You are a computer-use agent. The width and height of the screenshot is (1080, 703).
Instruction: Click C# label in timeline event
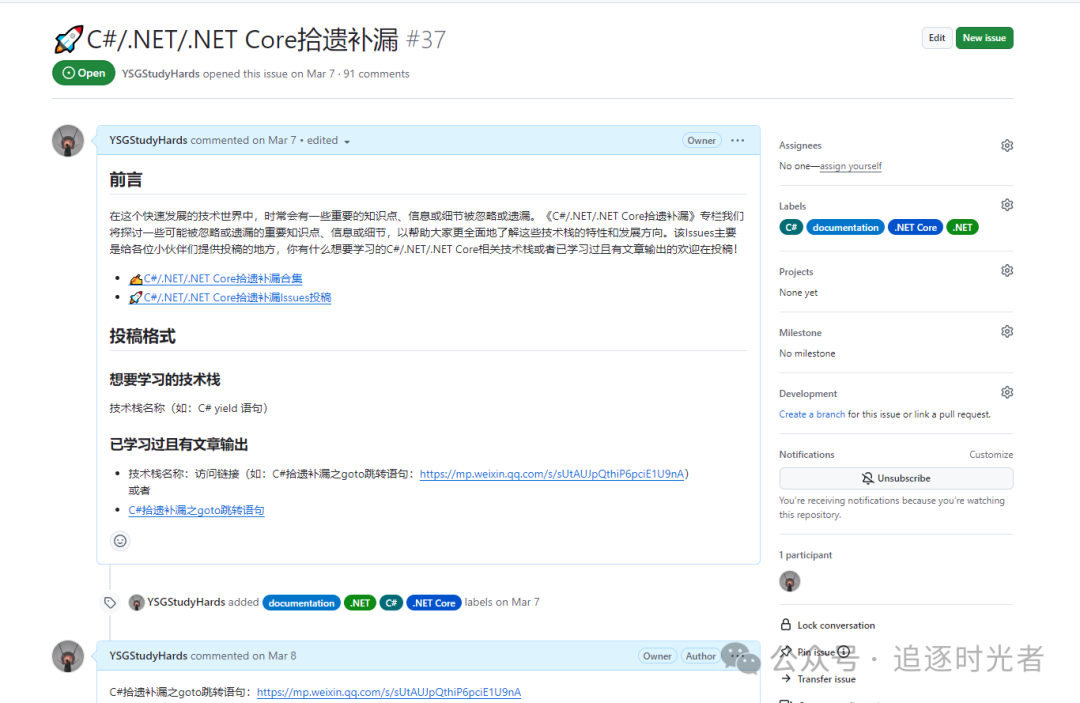pyautogui.click(x=391, y=603)
